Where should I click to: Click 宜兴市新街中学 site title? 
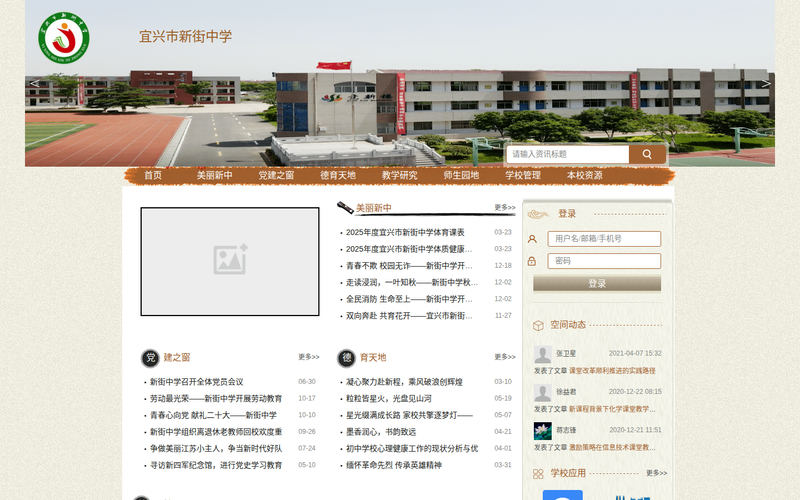[185, 37]
